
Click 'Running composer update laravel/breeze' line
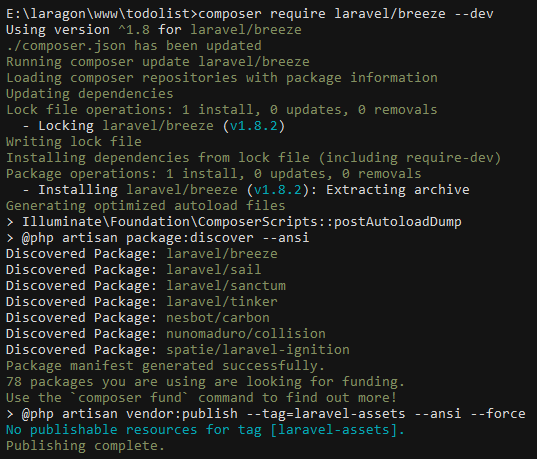pyautogui.click(x=158, y=62)
